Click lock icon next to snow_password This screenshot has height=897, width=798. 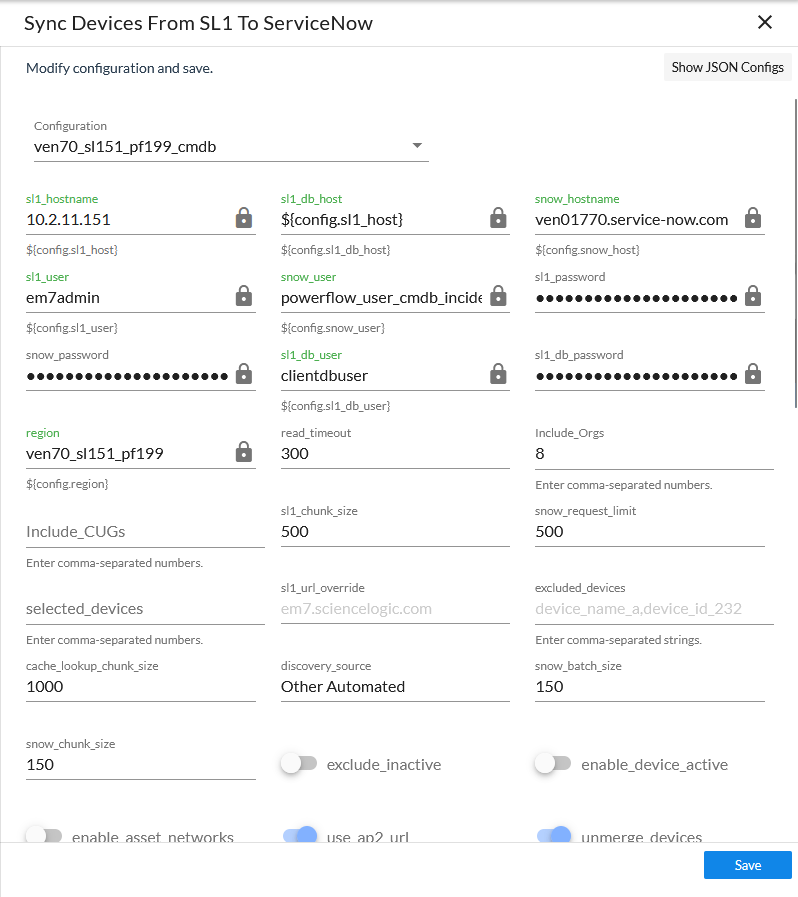[x=243, y=375]
